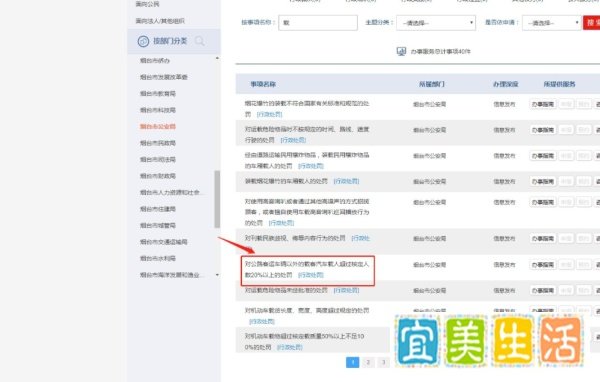Go to results page 1

352,362
